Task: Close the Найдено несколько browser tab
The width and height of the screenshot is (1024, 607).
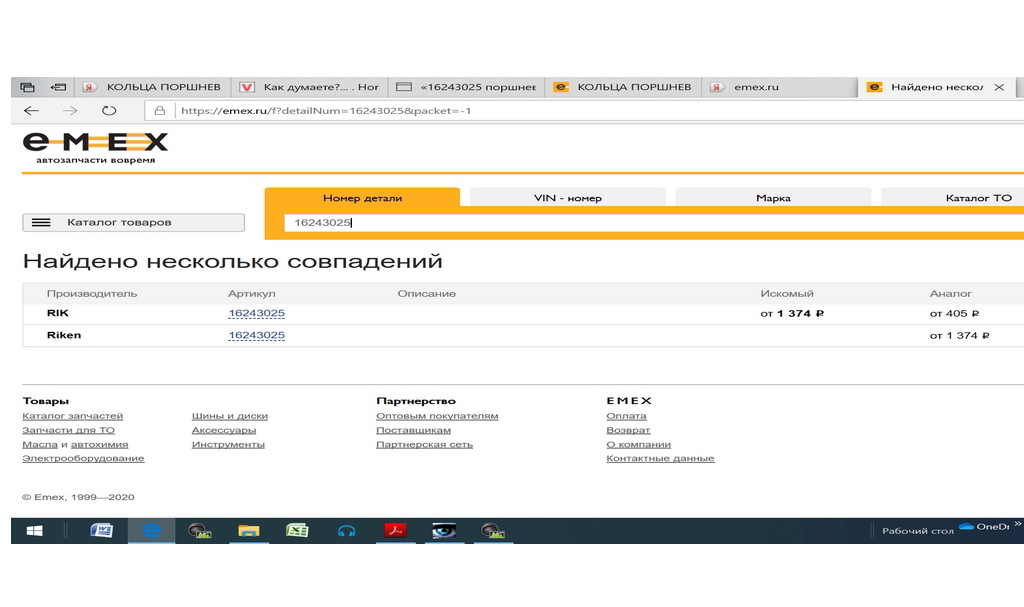Action: point(999,87)
